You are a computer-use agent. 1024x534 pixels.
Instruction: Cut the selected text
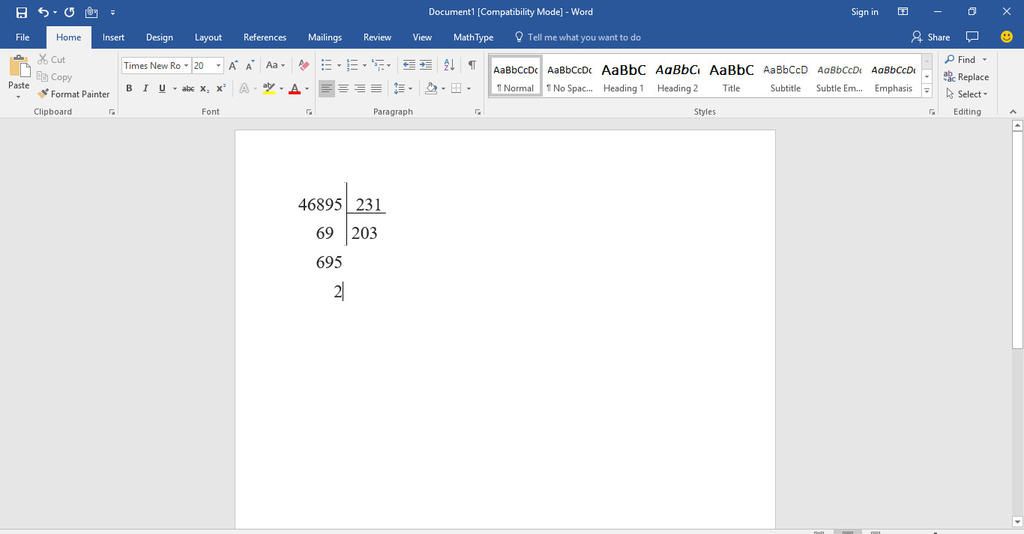(x=52, y=59)
